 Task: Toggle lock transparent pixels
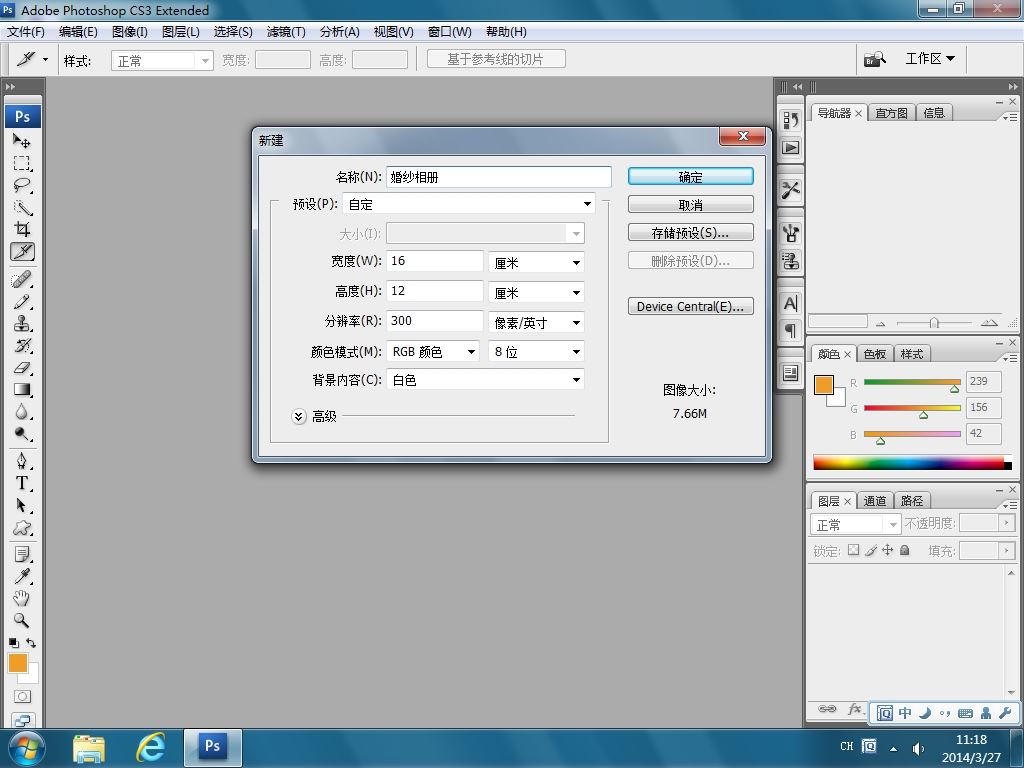(x=853, y=550)
